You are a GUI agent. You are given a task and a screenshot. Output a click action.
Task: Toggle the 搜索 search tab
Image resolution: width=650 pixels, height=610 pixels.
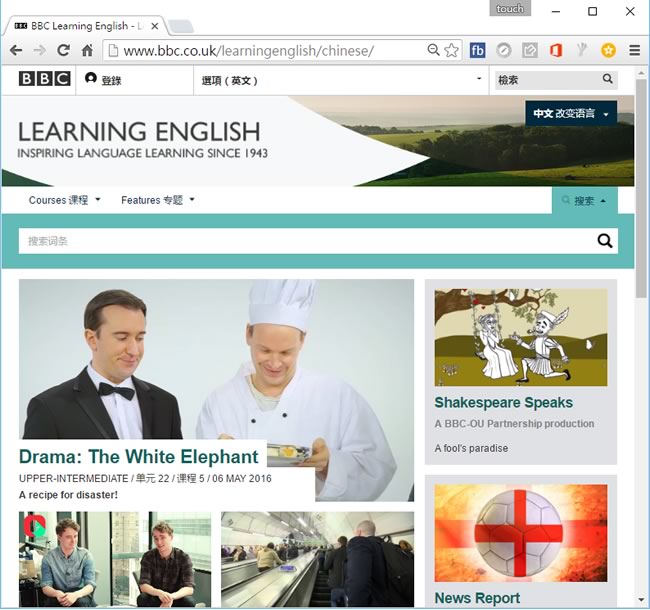(584, 201)
